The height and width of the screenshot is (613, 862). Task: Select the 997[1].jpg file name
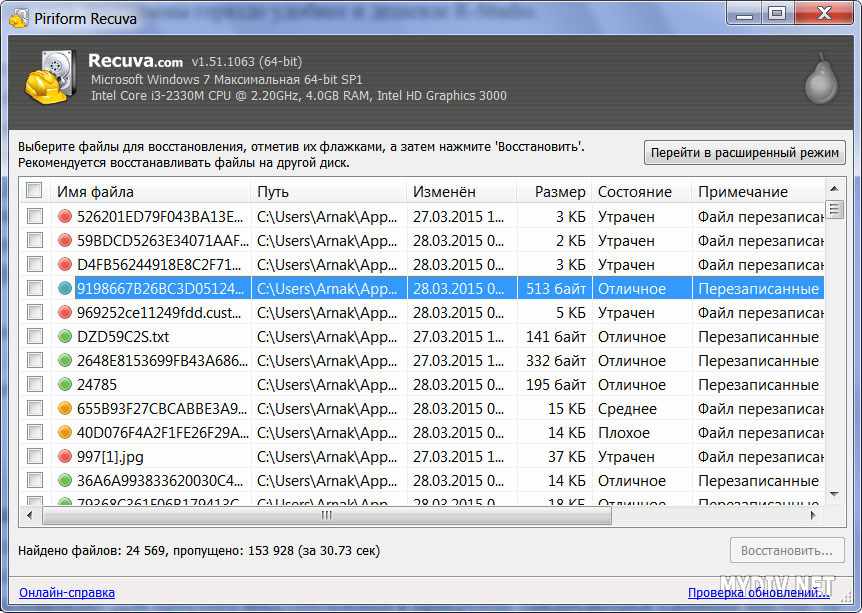click(x=110, y=456)
